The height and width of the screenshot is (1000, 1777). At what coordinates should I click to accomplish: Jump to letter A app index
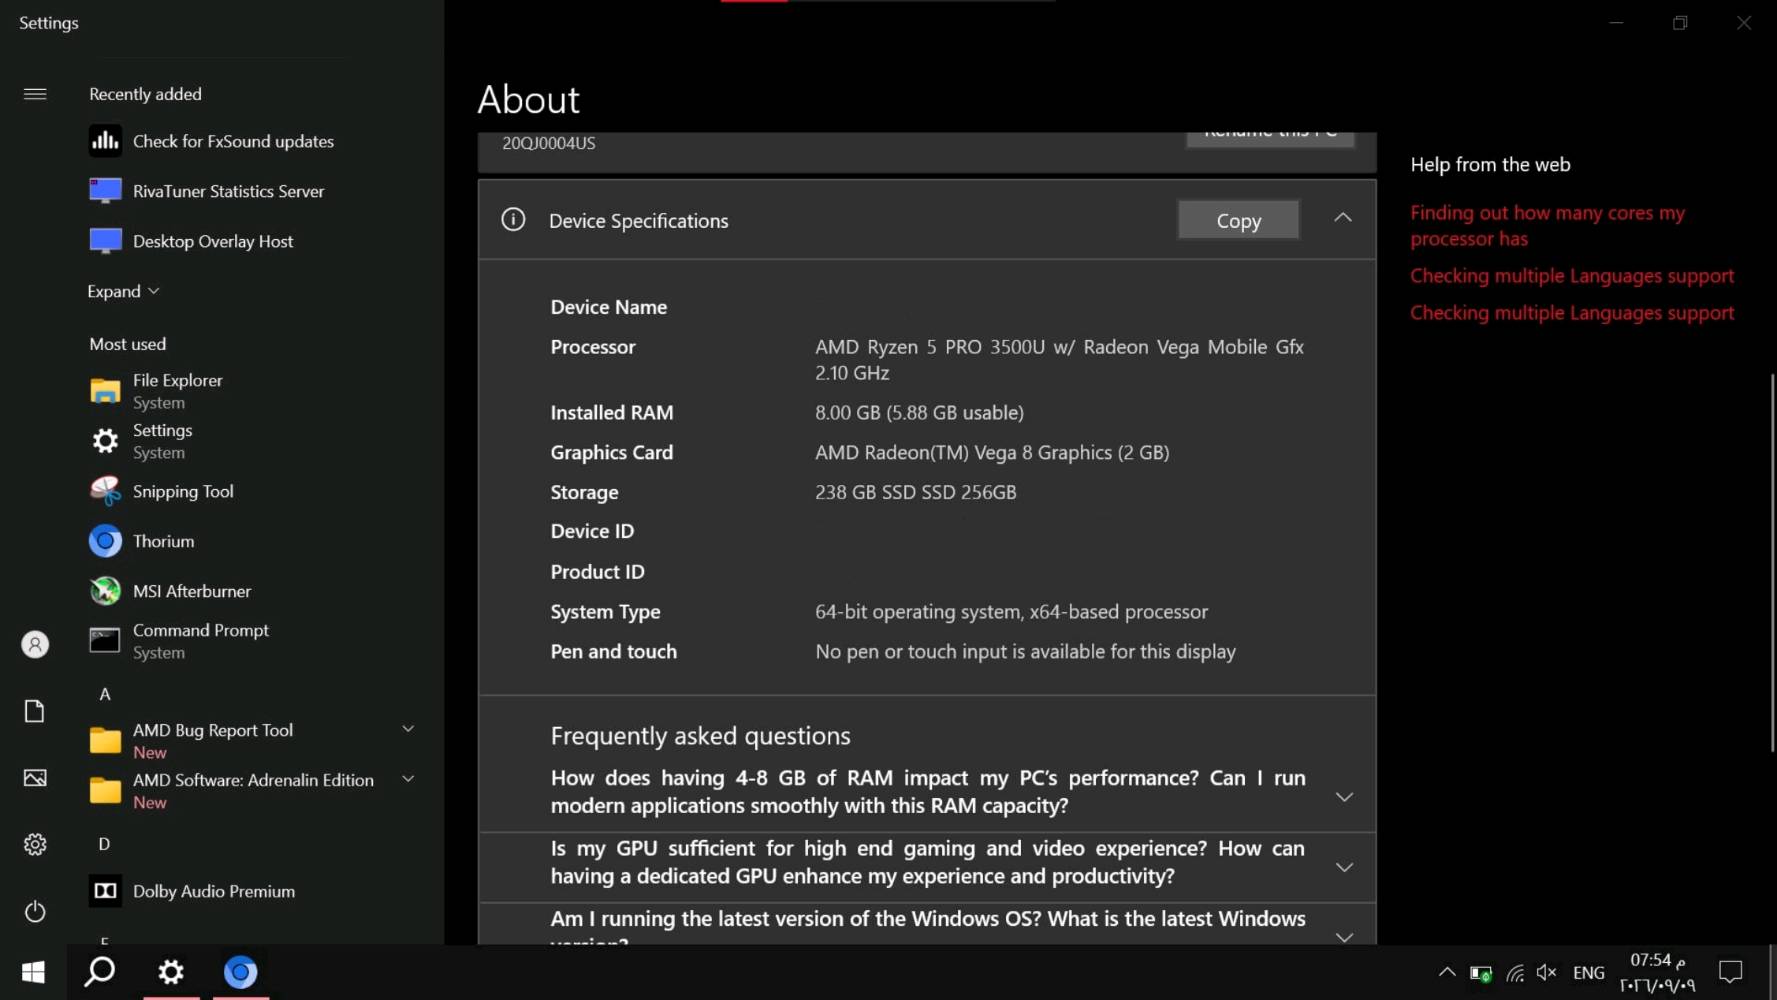pyautogui.click(x=105, y=694)
